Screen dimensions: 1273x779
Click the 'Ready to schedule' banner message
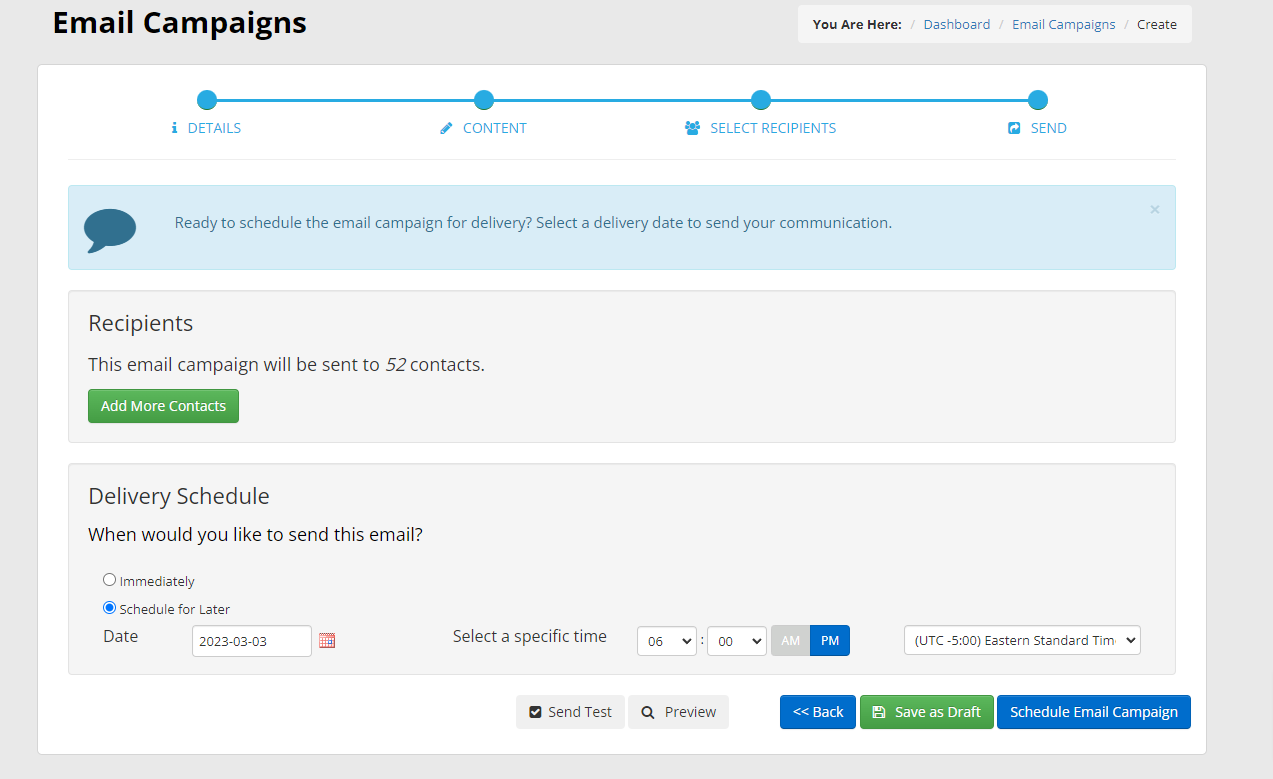click(x=533, y=223)
